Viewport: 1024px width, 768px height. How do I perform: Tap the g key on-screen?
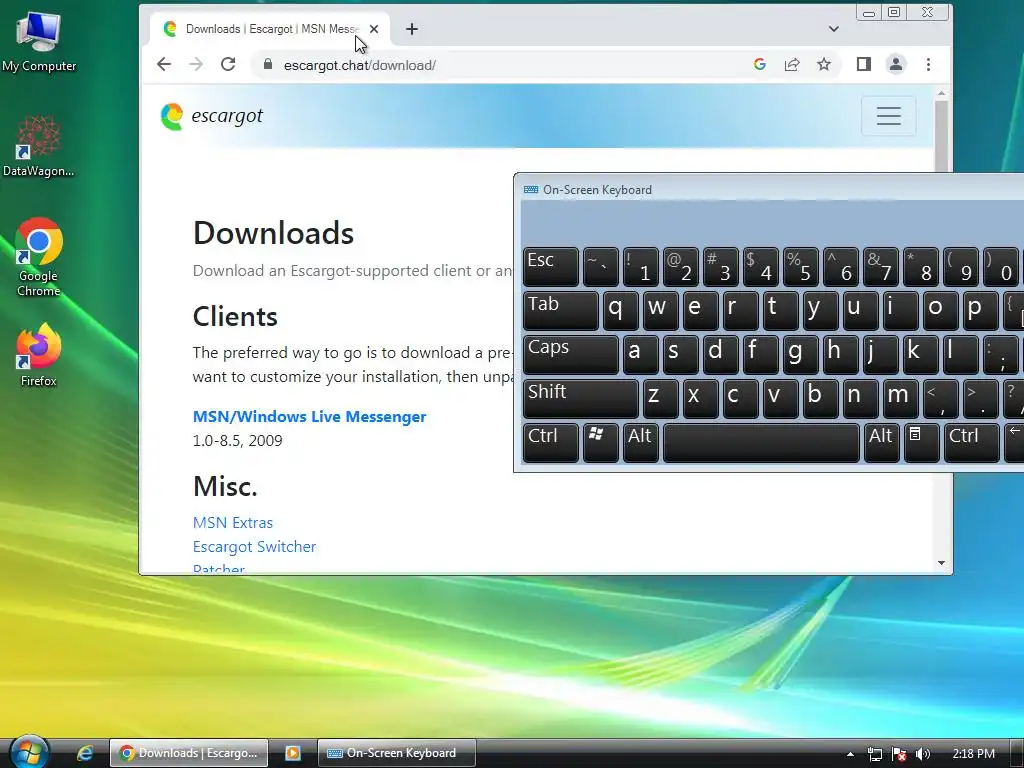point(801,355)
